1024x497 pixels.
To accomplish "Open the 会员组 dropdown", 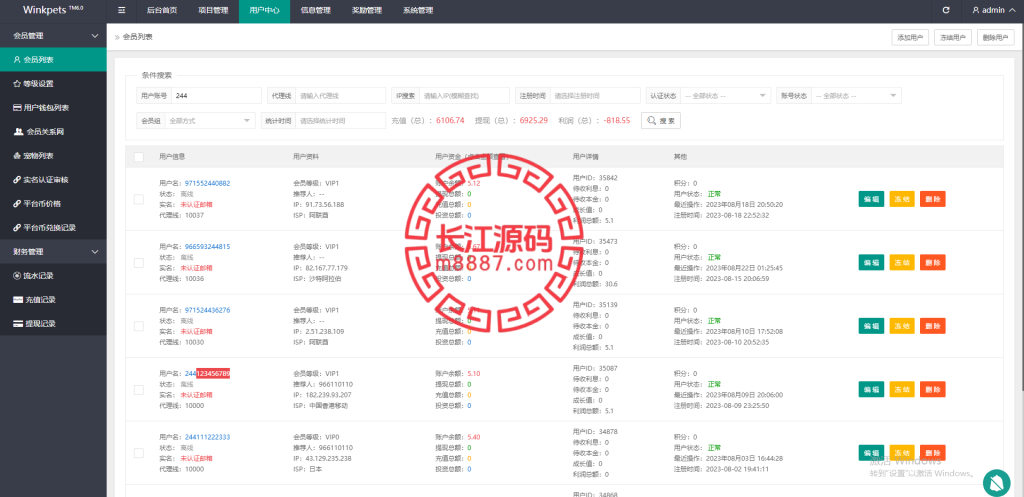I will coord(210,121).
